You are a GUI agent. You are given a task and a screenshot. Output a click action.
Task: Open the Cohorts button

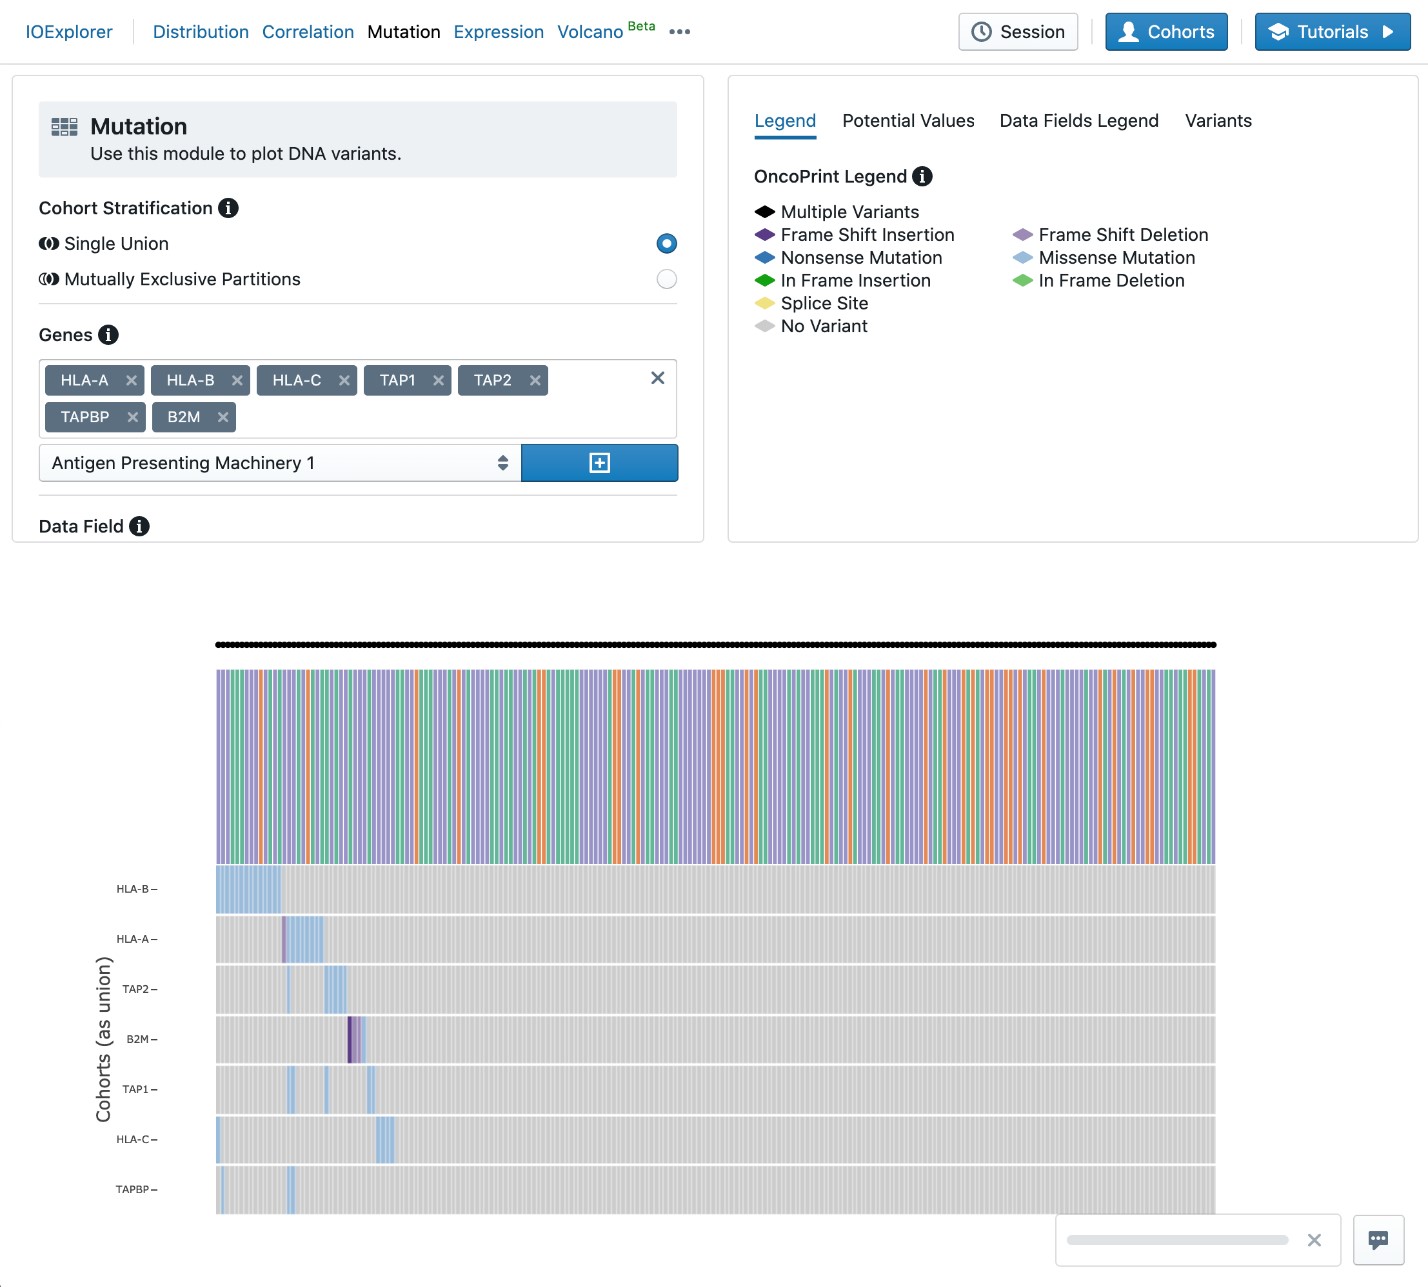[1166, 32]
